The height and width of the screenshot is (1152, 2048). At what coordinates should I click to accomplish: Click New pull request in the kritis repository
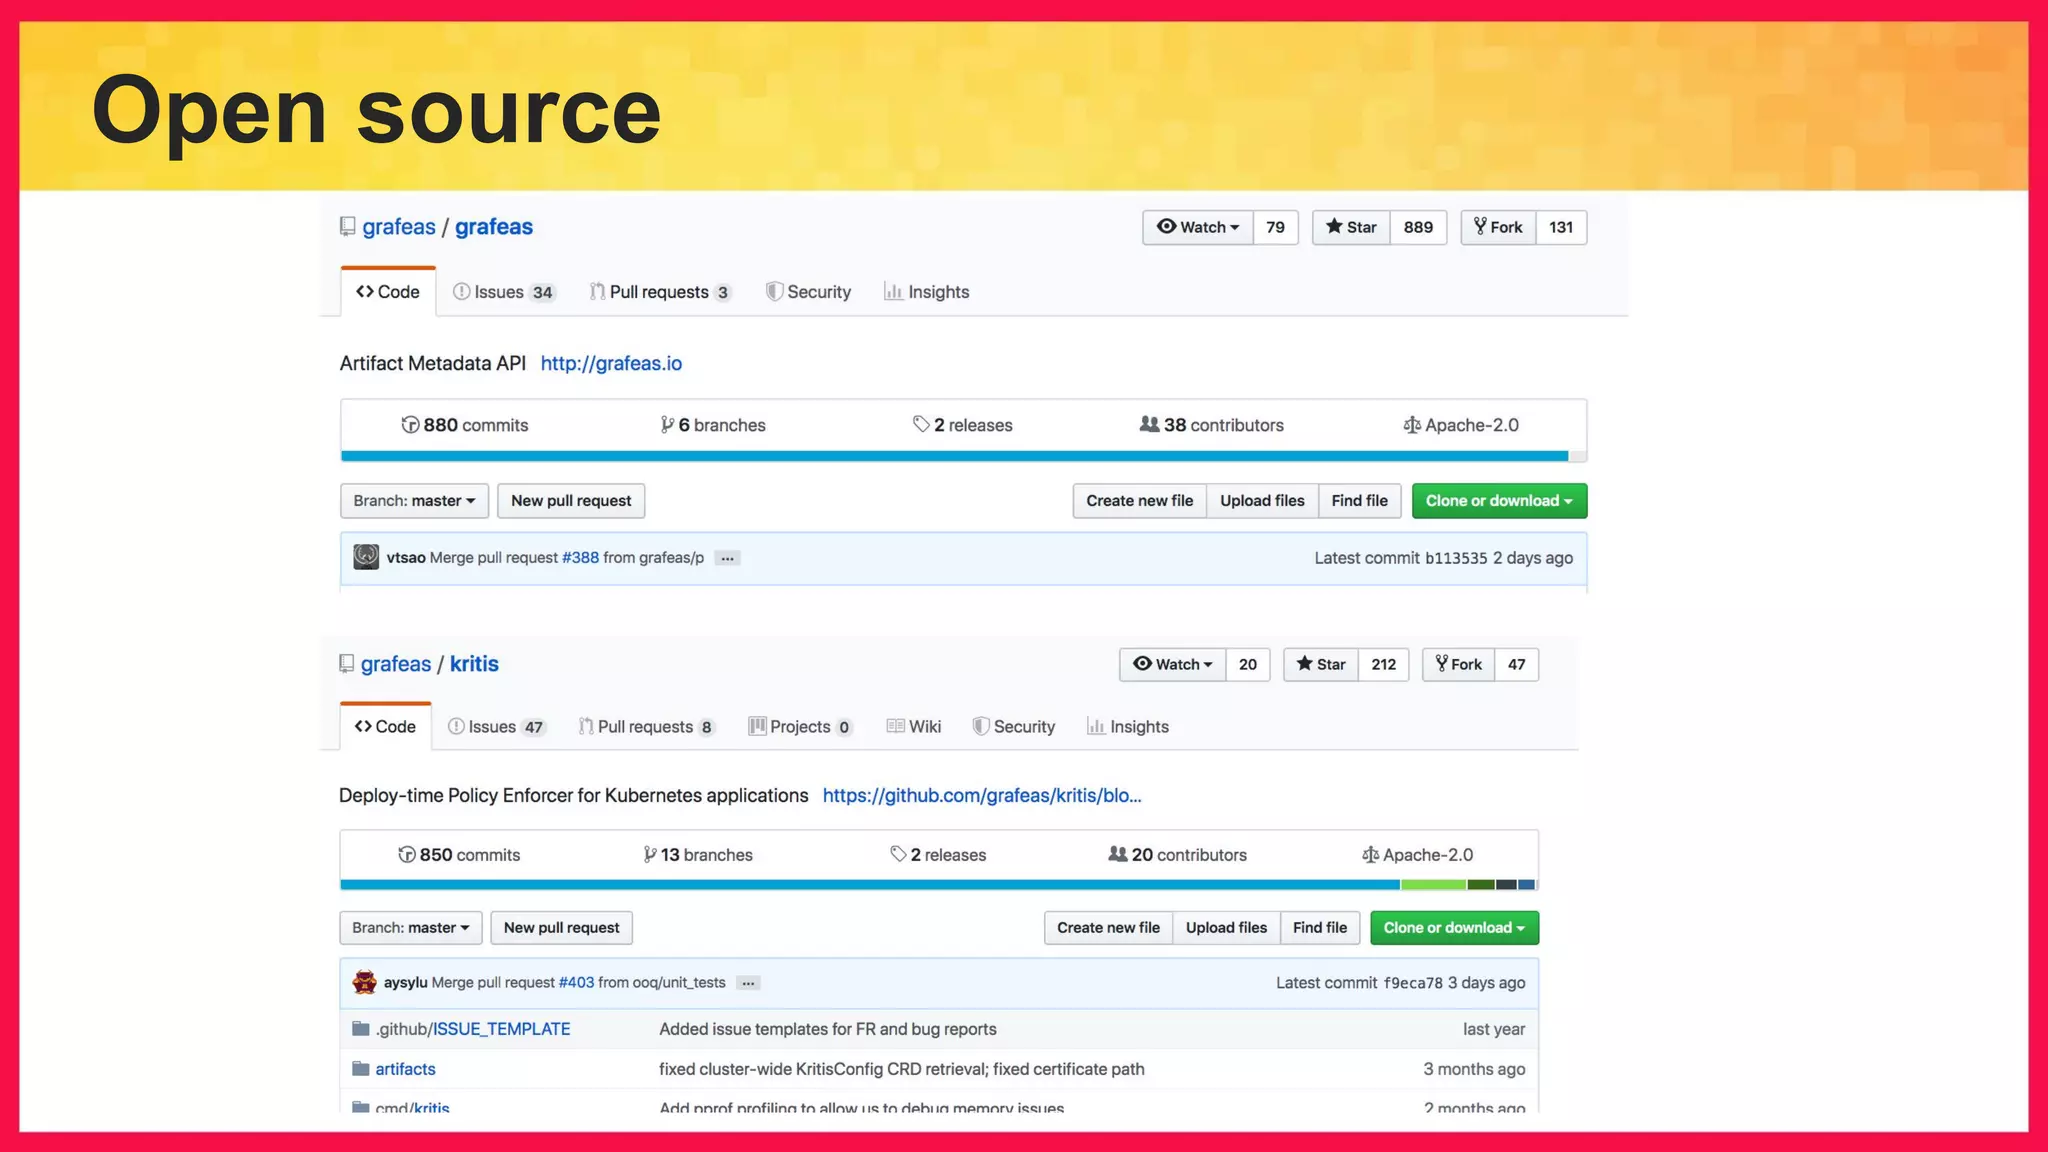(561, 928)
